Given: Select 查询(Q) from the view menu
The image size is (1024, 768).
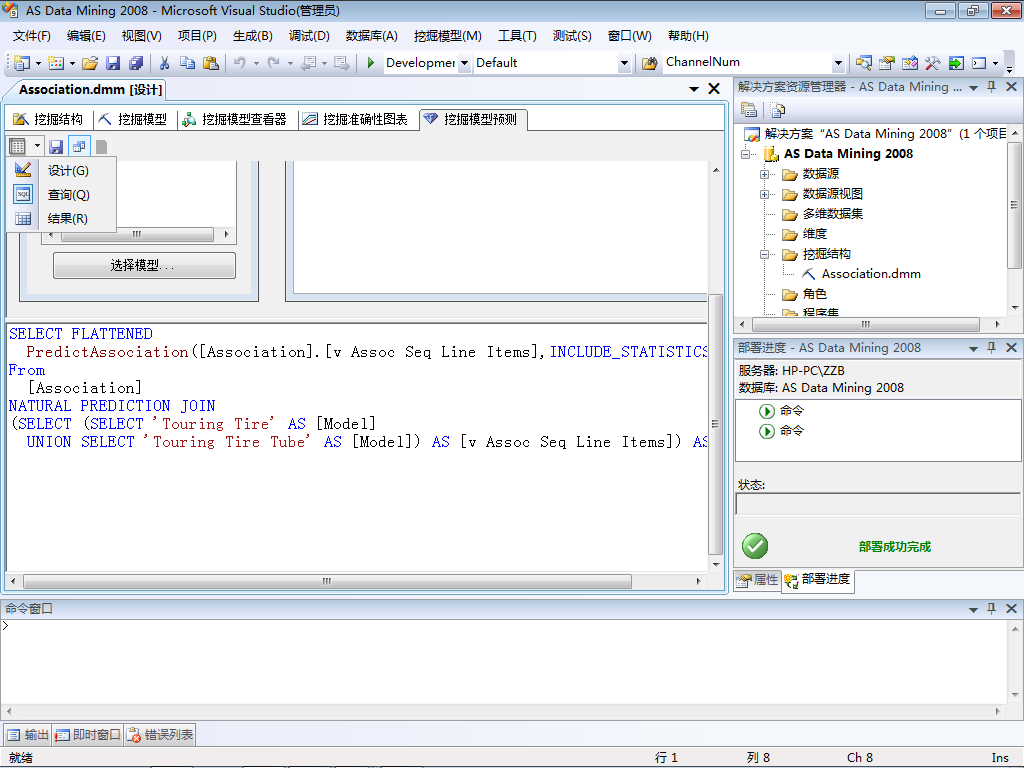Looking at the screenshot, I should tap(61, 195).
